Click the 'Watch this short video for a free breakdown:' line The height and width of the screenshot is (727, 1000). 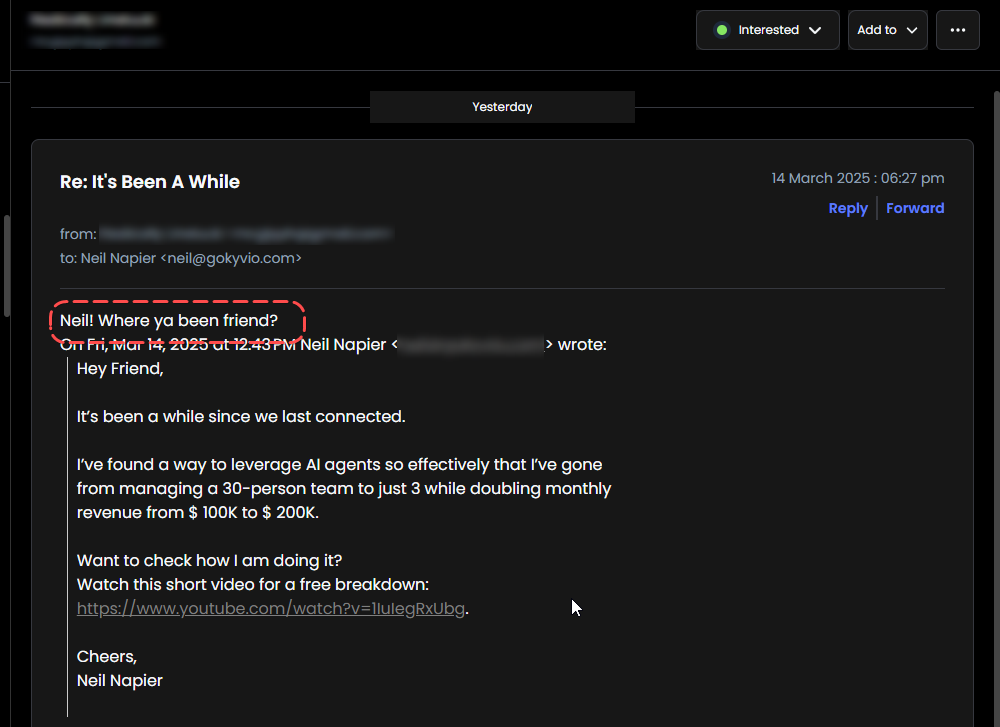tap(253, 585)
